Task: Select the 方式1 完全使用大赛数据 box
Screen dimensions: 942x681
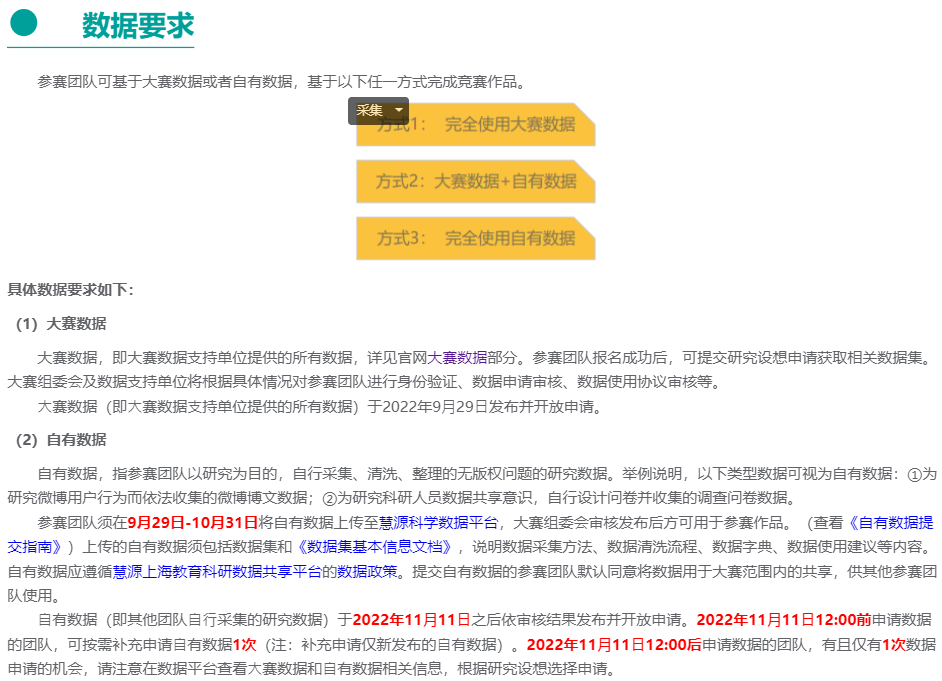Action: tap(476, 125)
